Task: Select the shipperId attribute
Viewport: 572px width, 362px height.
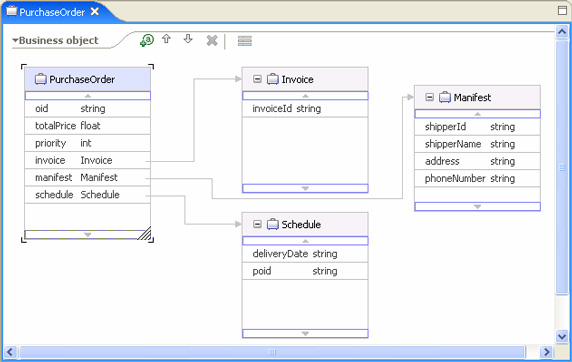Action: pyautogui.click(x=445, y=127)
